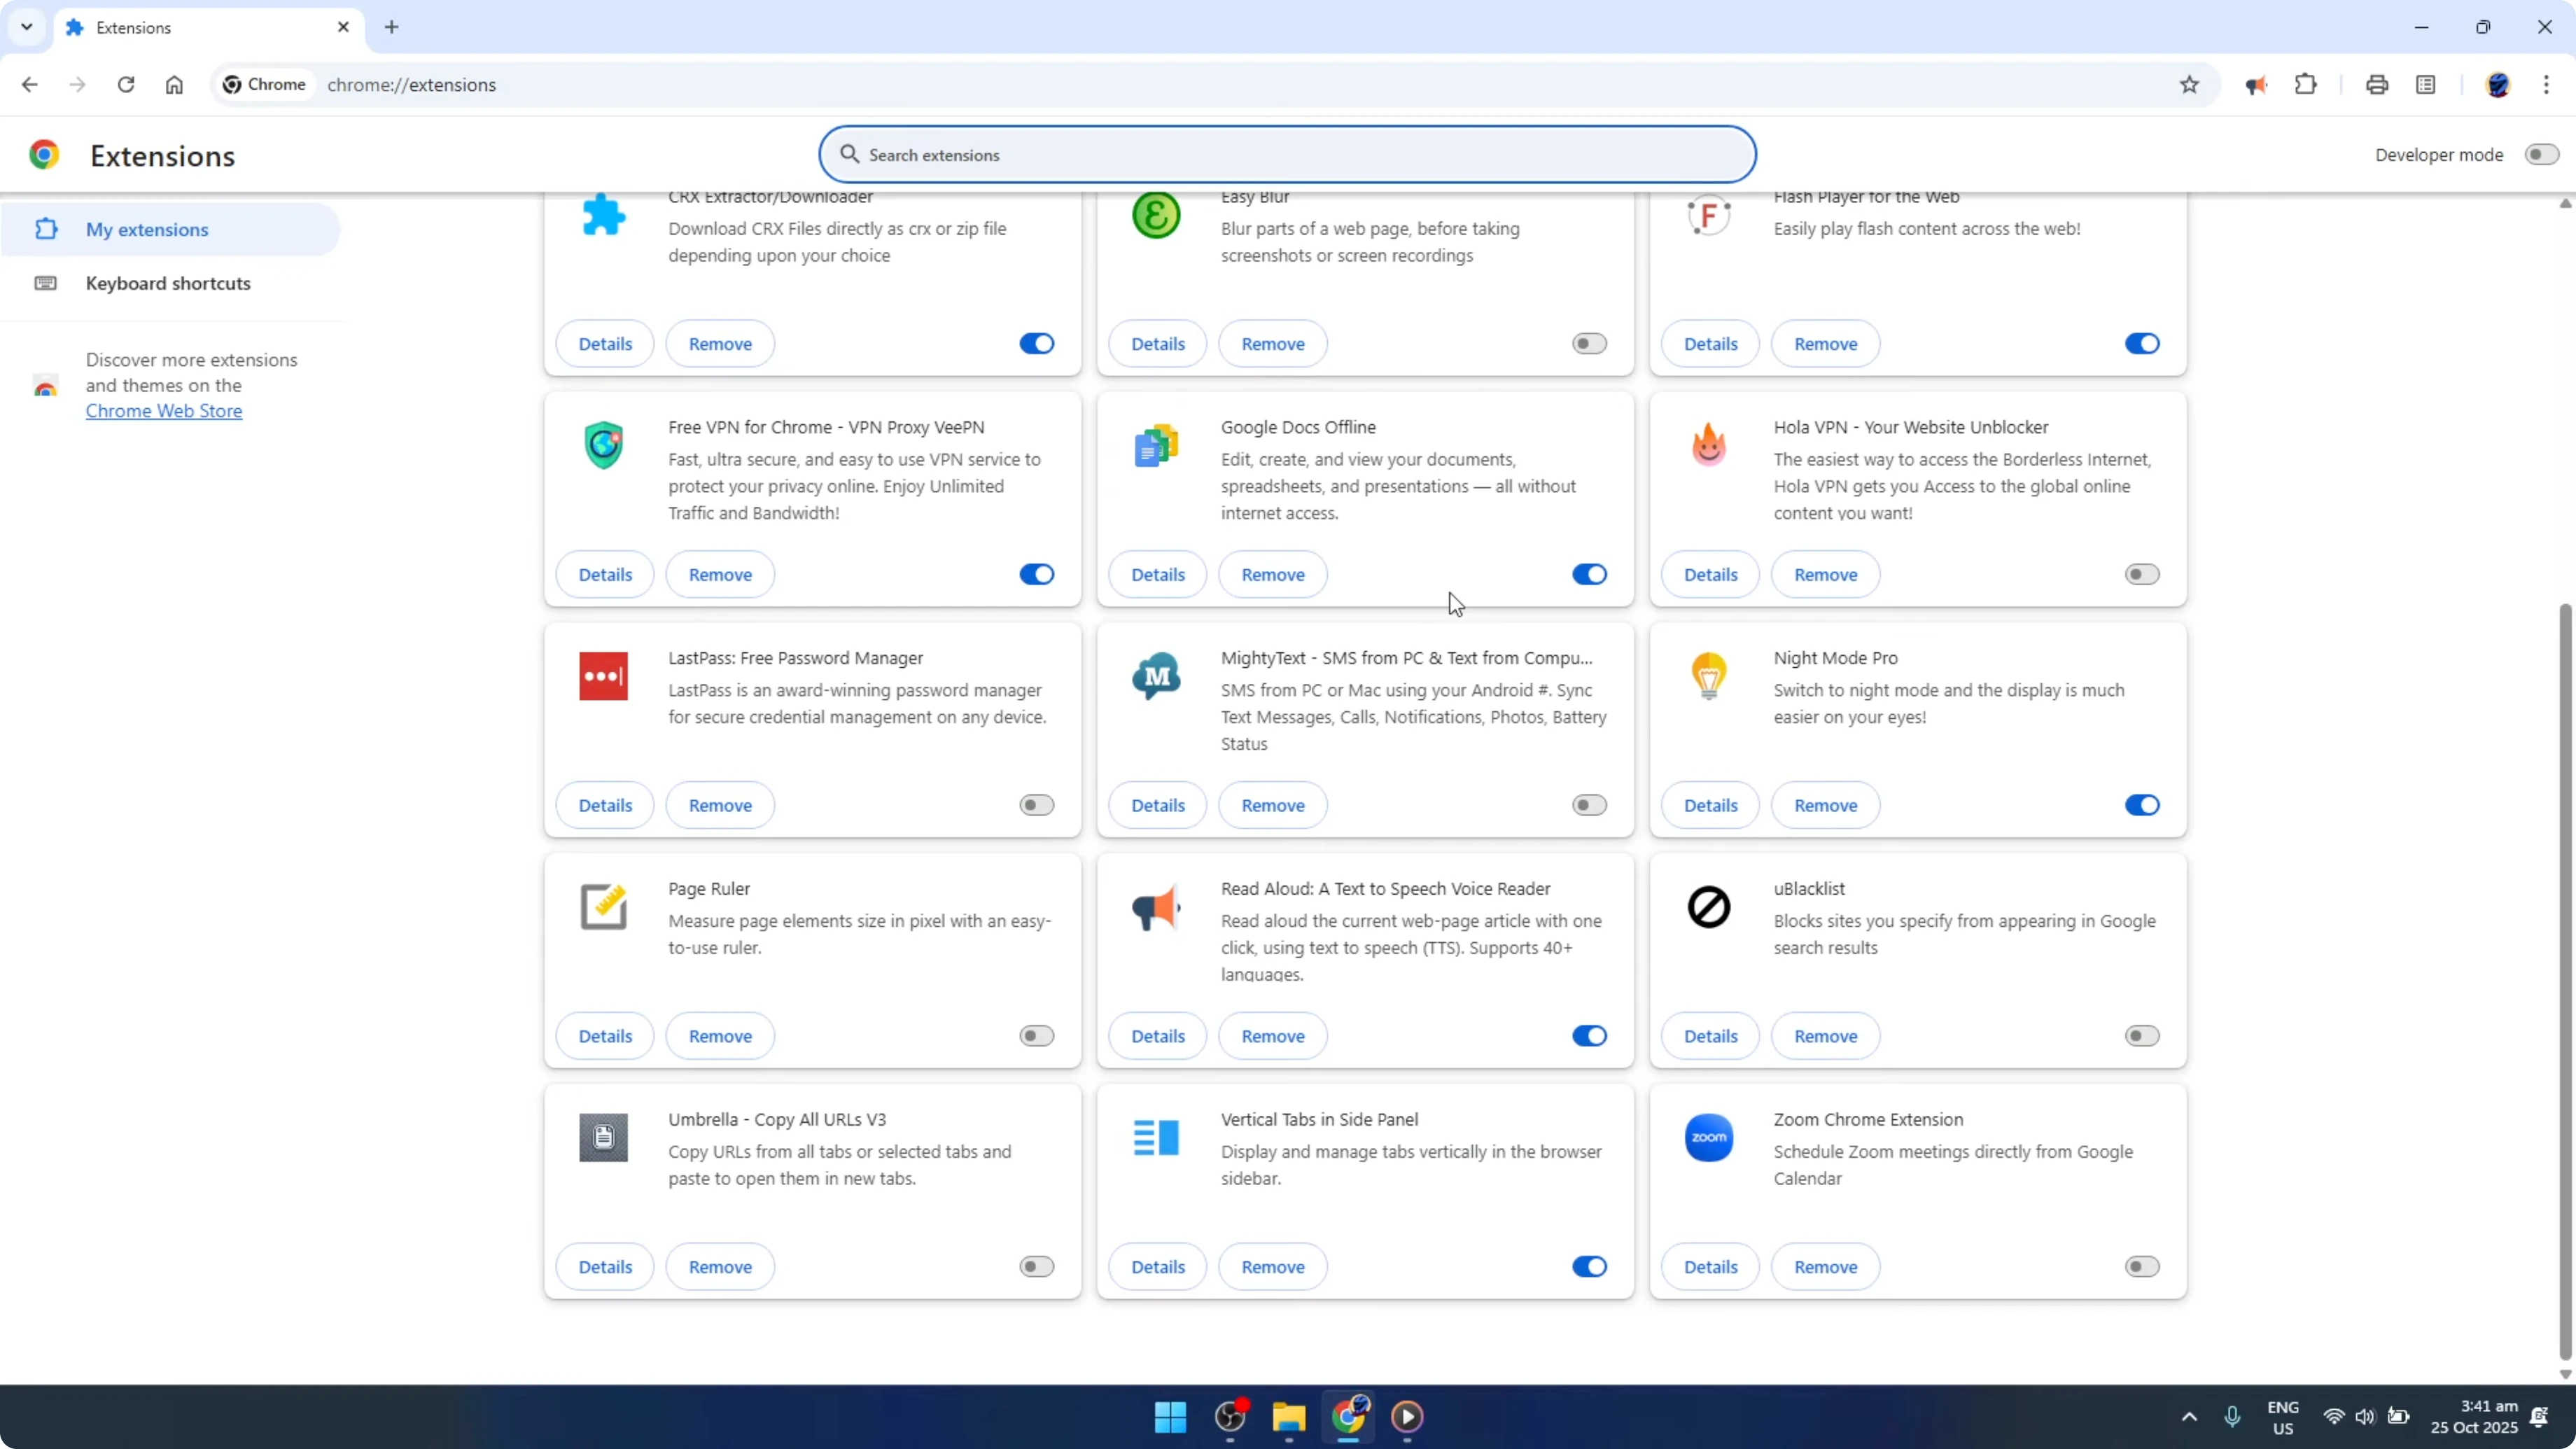Enable the uBlacklist extension toggle
The width and height of the screenshot is (2576, 1449).
pos(2141,1035)
